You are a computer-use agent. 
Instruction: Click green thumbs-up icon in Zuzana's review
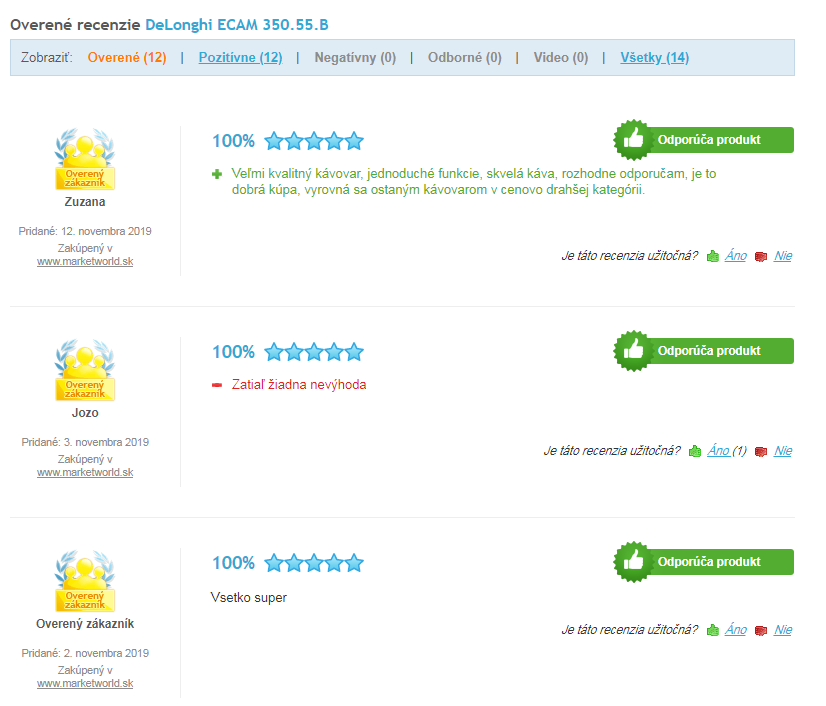pos(713,256)
